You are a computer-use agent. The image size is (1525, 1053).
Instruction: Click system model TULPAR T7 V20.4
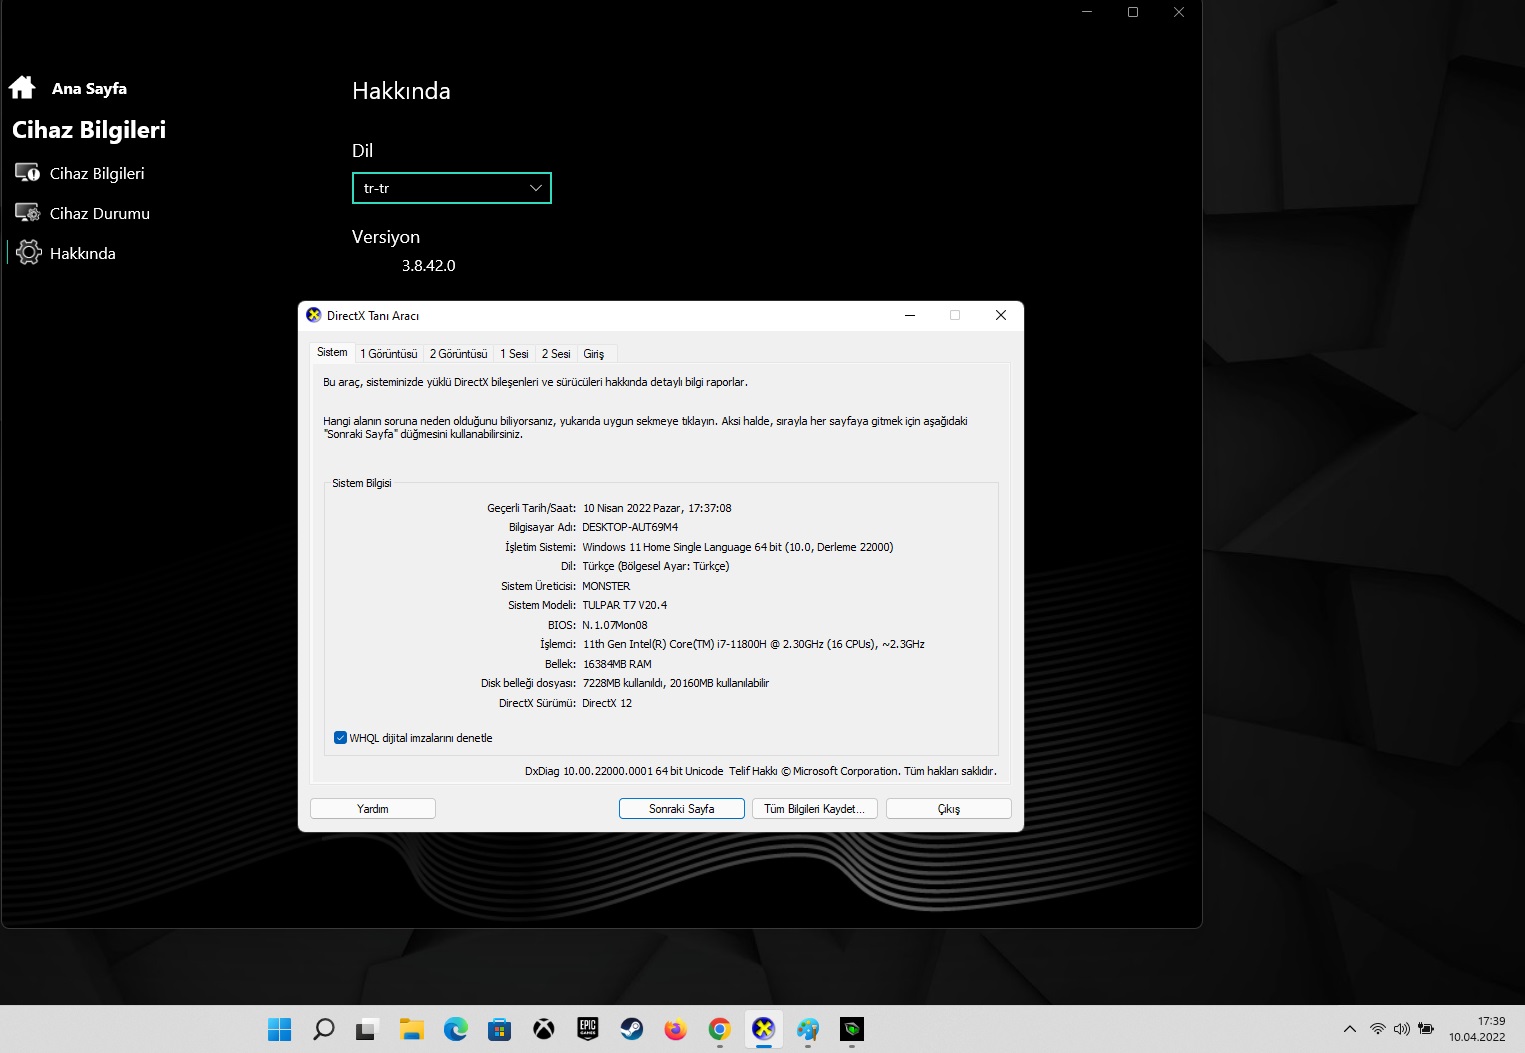pos(625,605)
